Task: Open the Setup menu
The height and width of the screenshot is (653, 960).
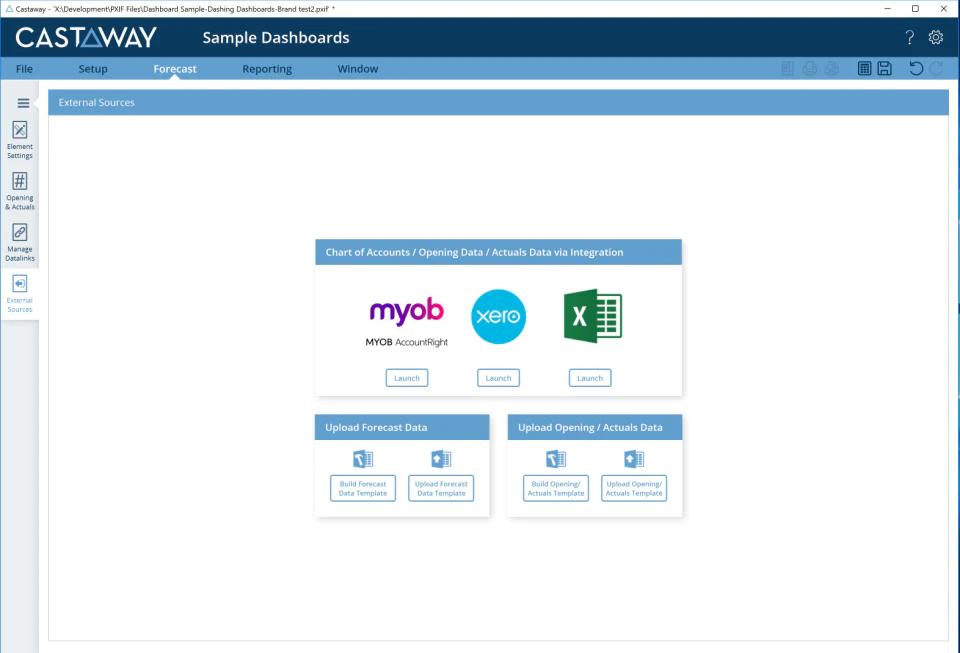Action: point(93,69)
